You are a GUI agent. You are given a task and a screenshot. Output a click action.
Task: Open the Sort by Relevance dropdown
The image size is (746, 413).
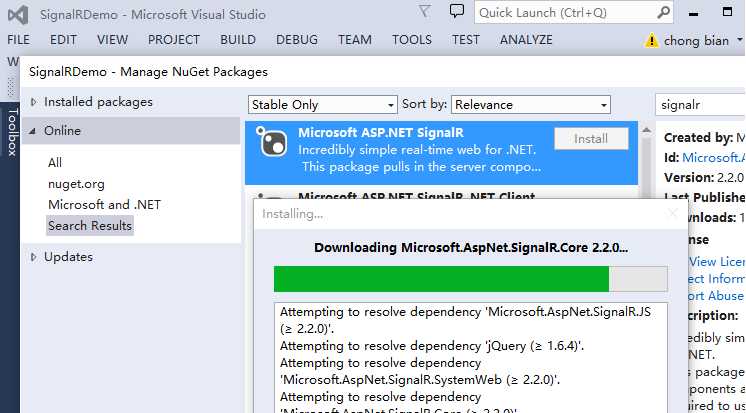coord(531,105)
